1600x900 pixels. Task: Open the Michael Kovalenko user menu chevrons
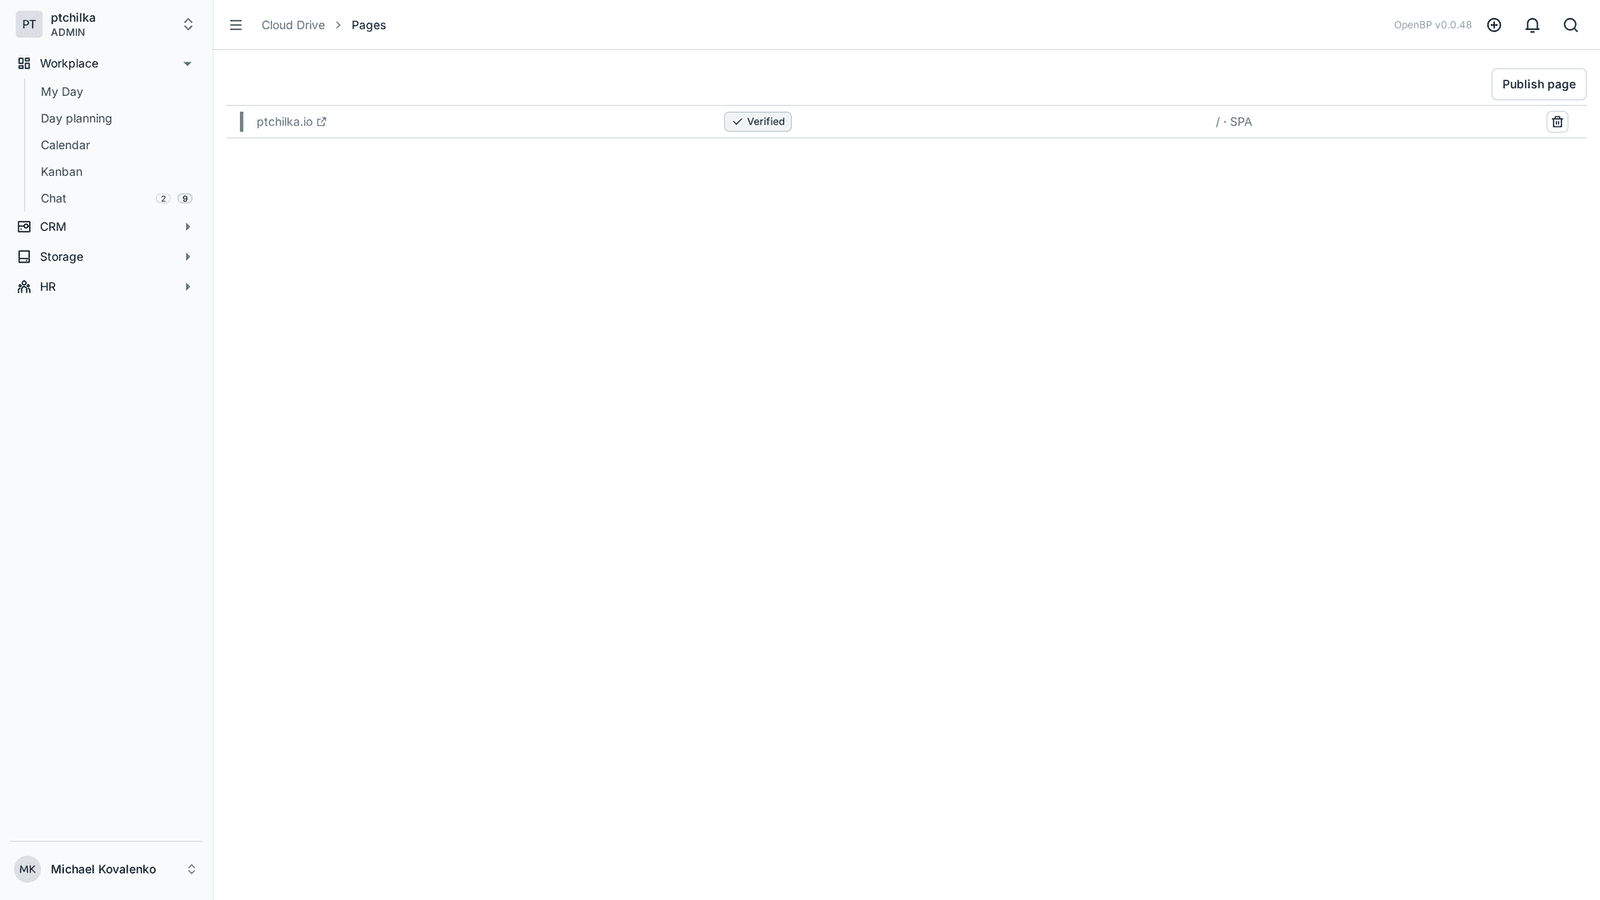(x=191, y=869)
